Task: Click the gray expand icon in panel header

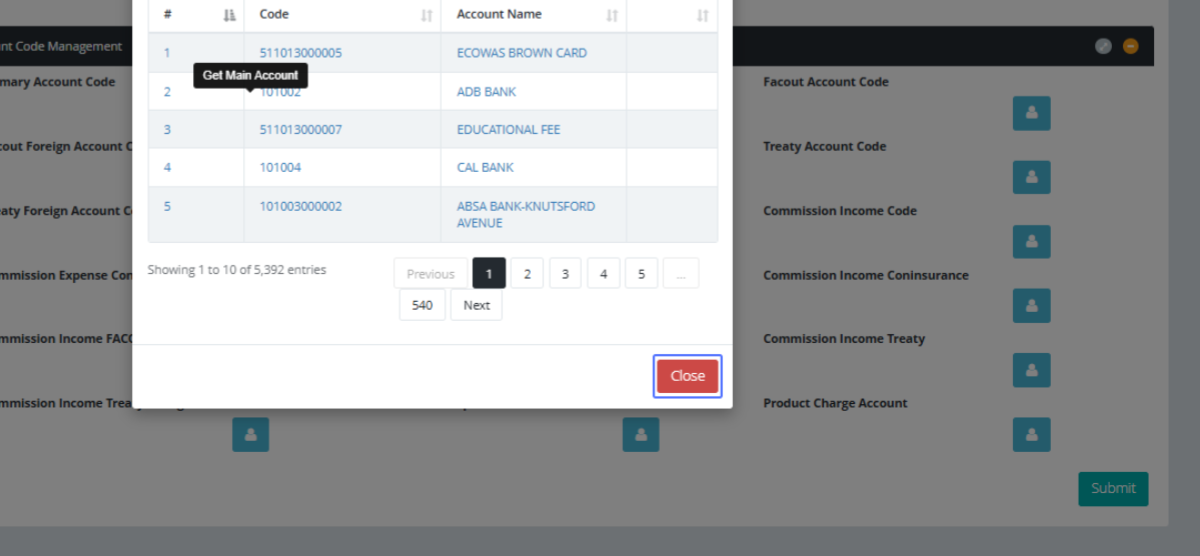Action: point(1103,46)
